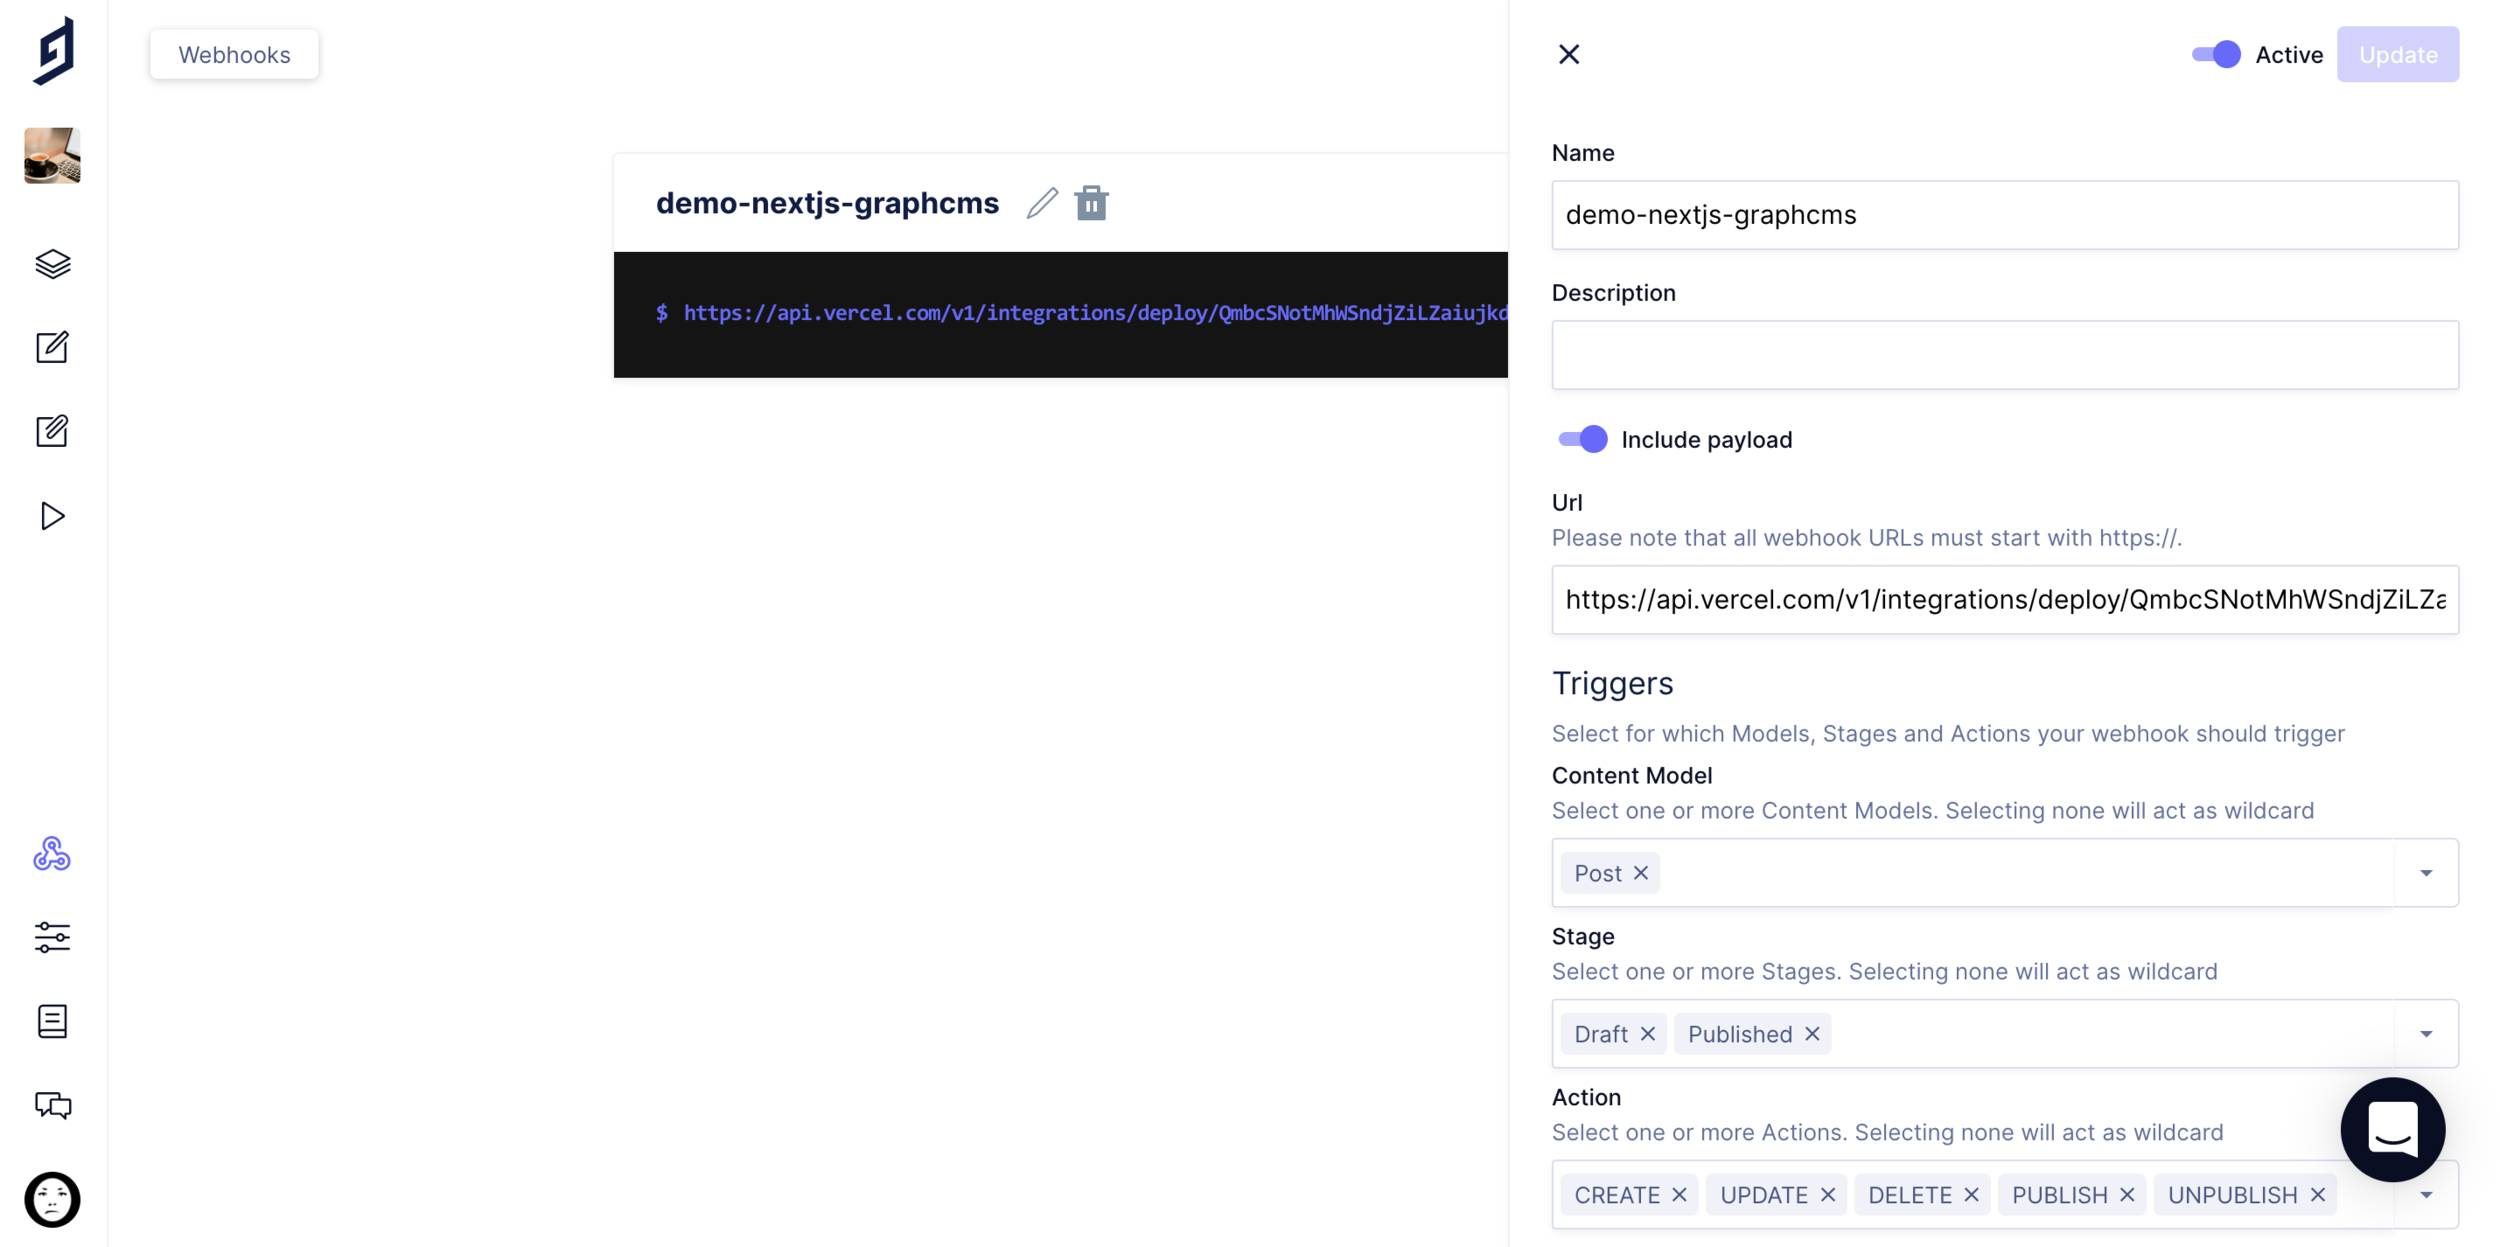Expand the Stage dropdown arrow
Viewport: 2500px width, 1247px height.
pos(2426,1034)
